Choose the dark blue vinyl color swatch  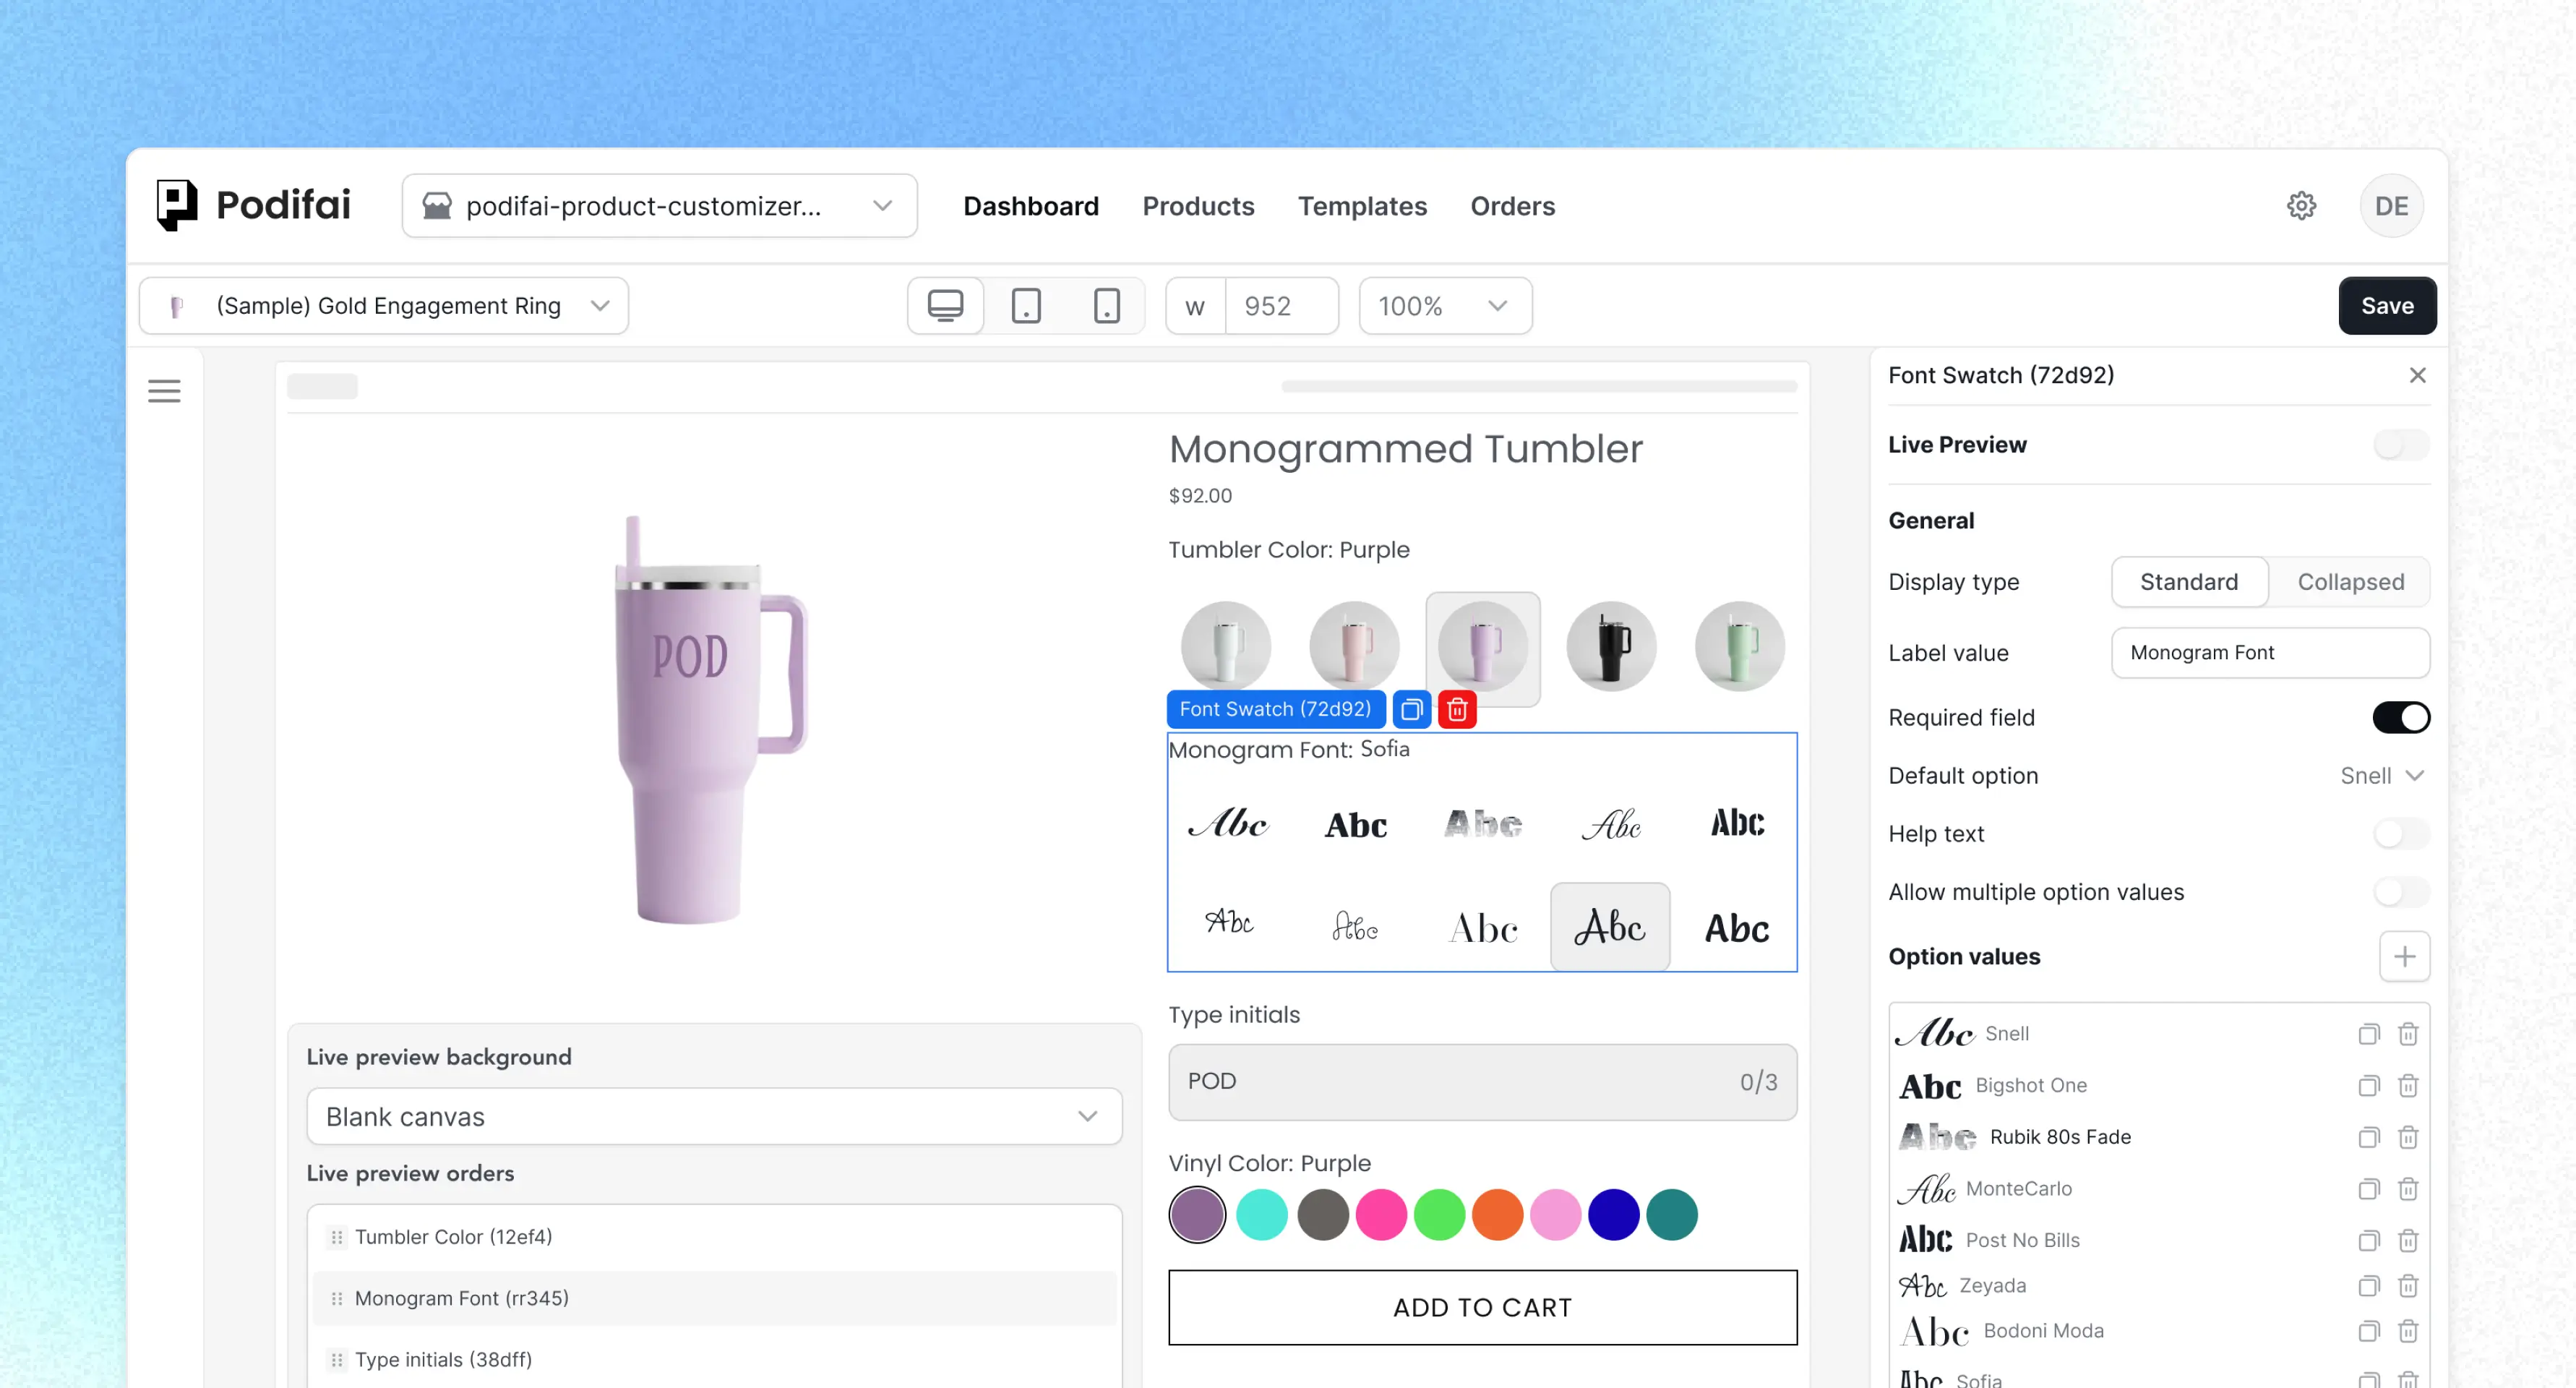point(1613,1216)
